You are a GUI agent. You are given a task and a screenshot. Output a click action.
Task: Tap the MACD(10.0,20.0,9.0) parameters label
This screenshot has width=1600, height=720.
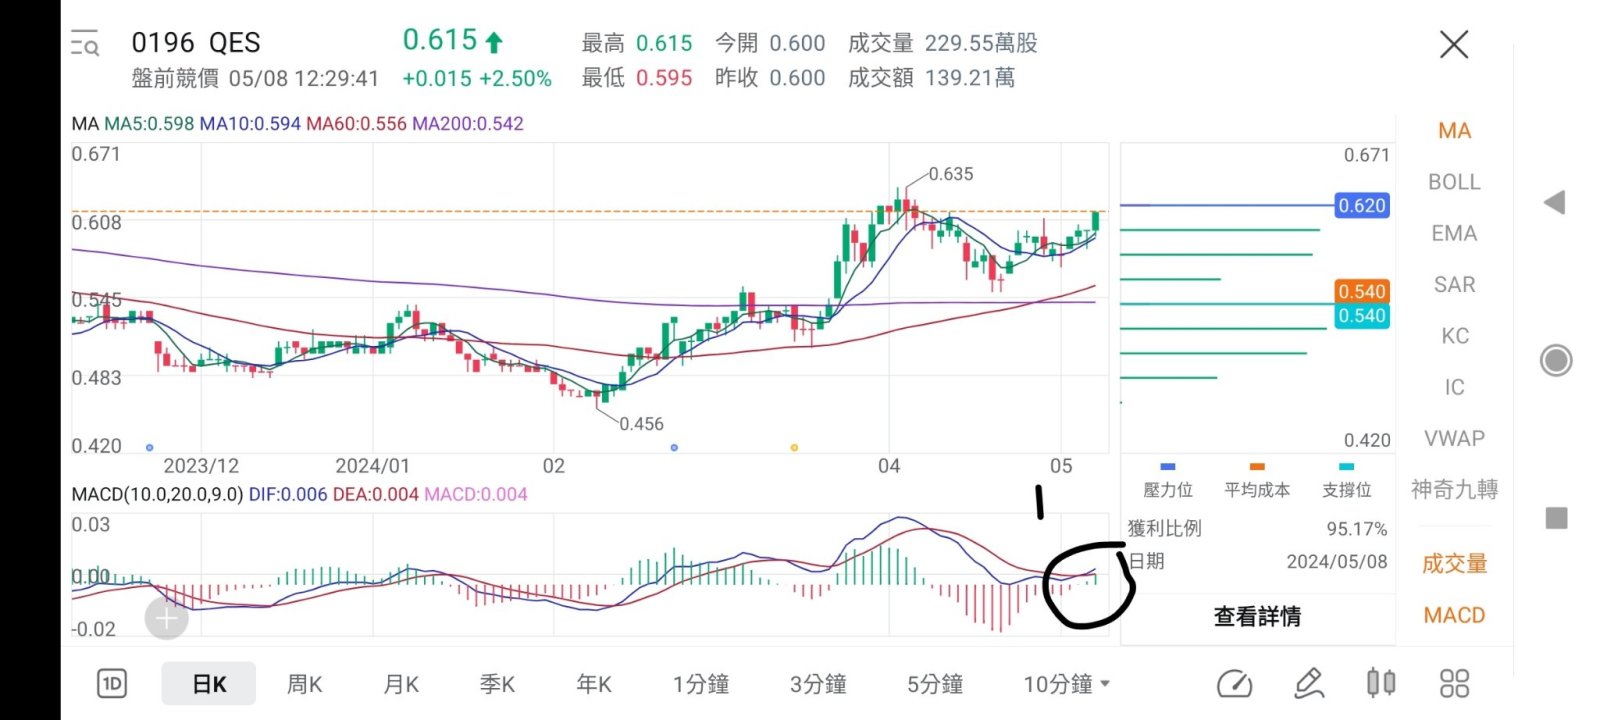click(157, 494)
